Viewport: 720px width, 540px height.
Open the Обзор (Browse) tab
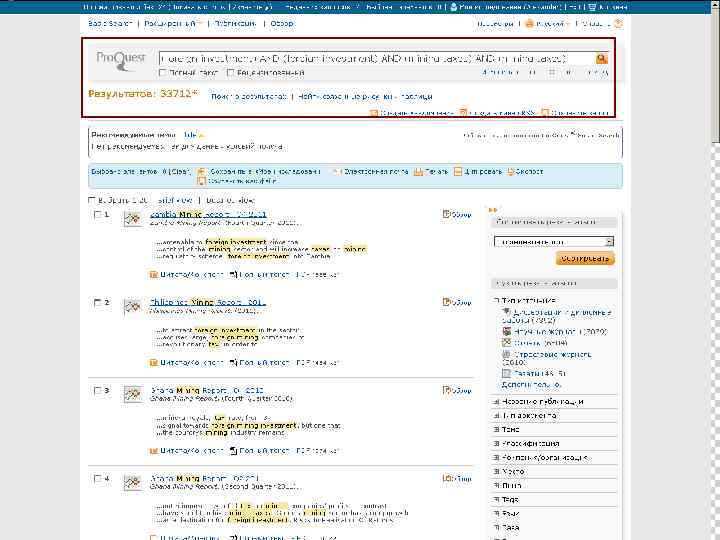[281, 23]
